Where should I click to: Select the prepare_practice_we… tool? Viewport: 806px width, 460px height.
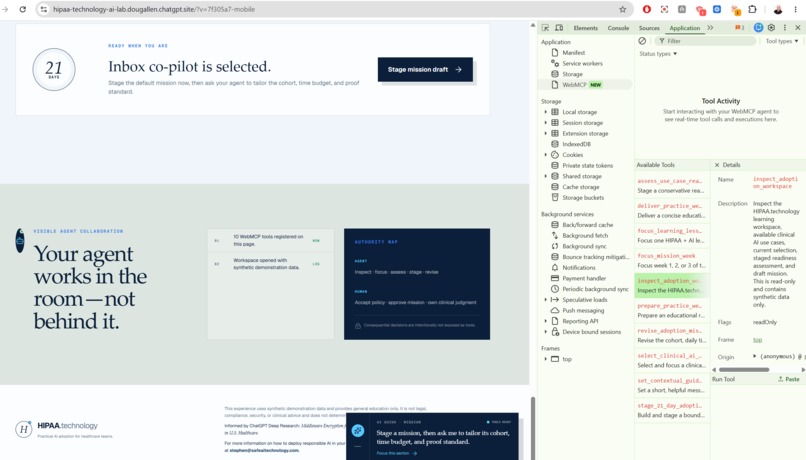tap(671, 310)
